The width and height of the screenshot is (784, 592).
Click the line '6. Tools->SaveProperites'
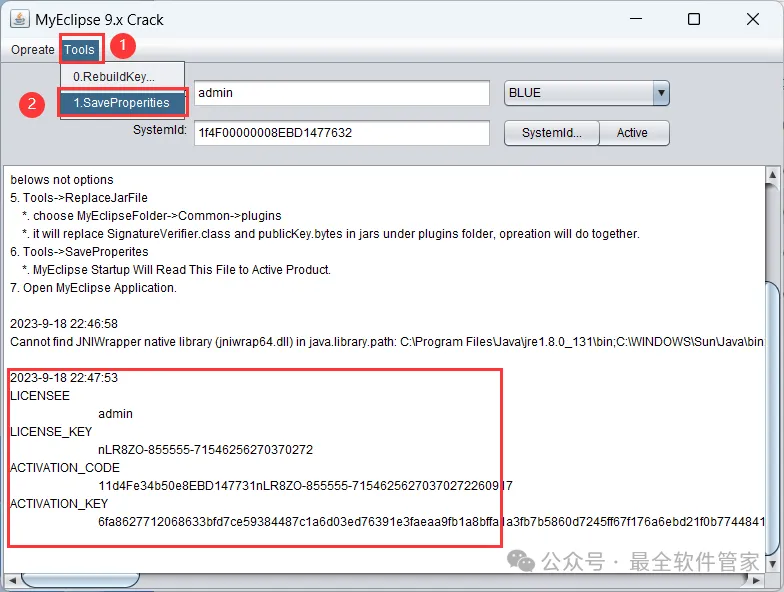80,252
